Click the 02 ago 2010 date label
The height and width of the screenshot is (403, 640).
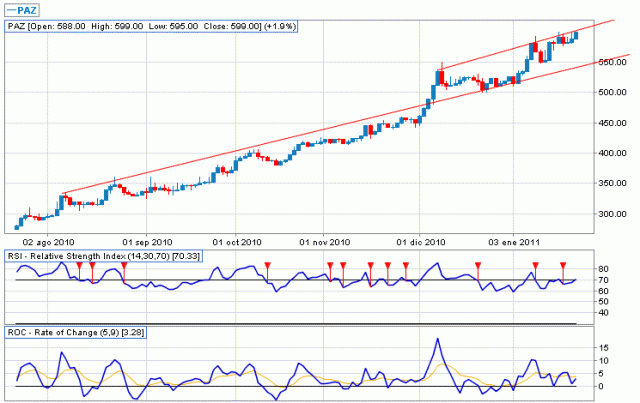point(49,242)
